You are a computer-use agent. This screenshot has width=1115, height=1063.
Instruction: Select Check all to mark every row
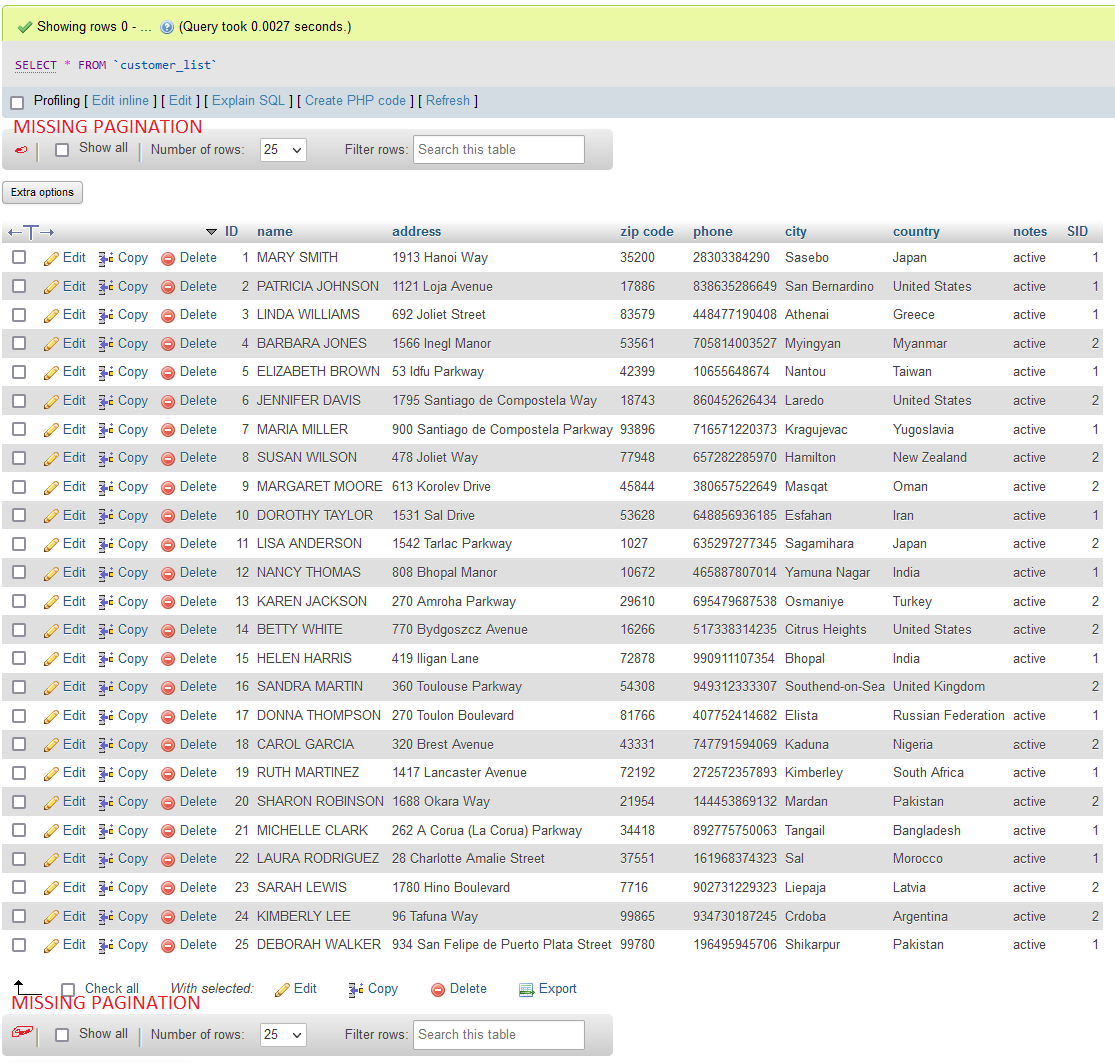pos(68,988)
